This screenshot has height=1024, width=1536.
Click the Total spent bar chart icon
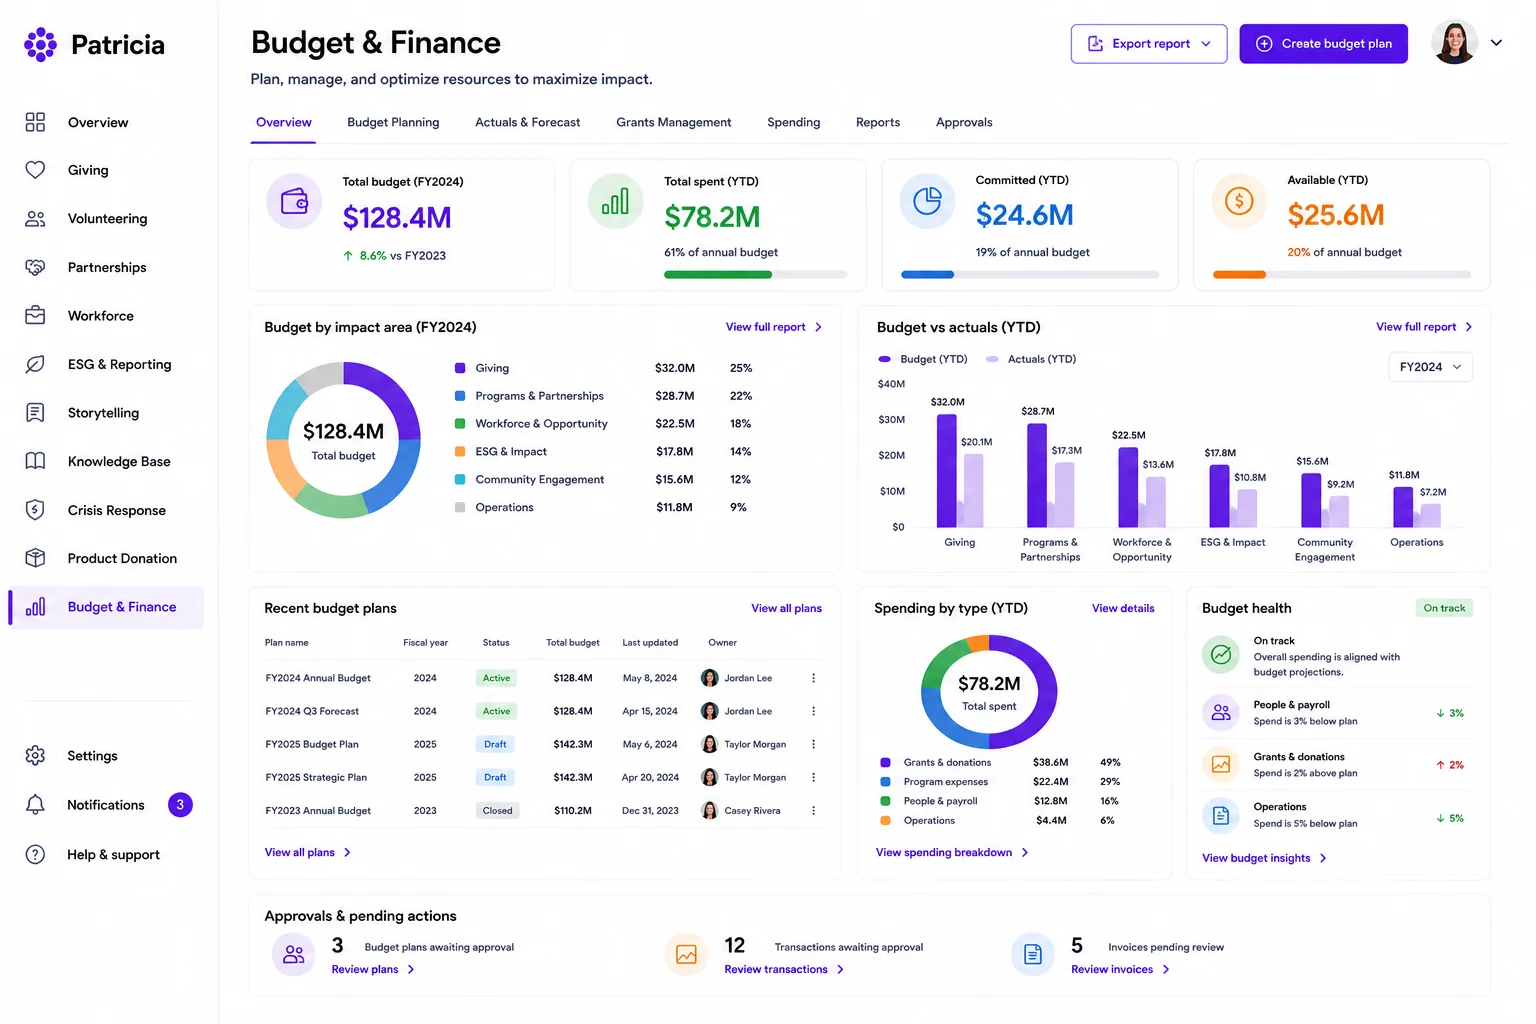[x=615, y=201]
